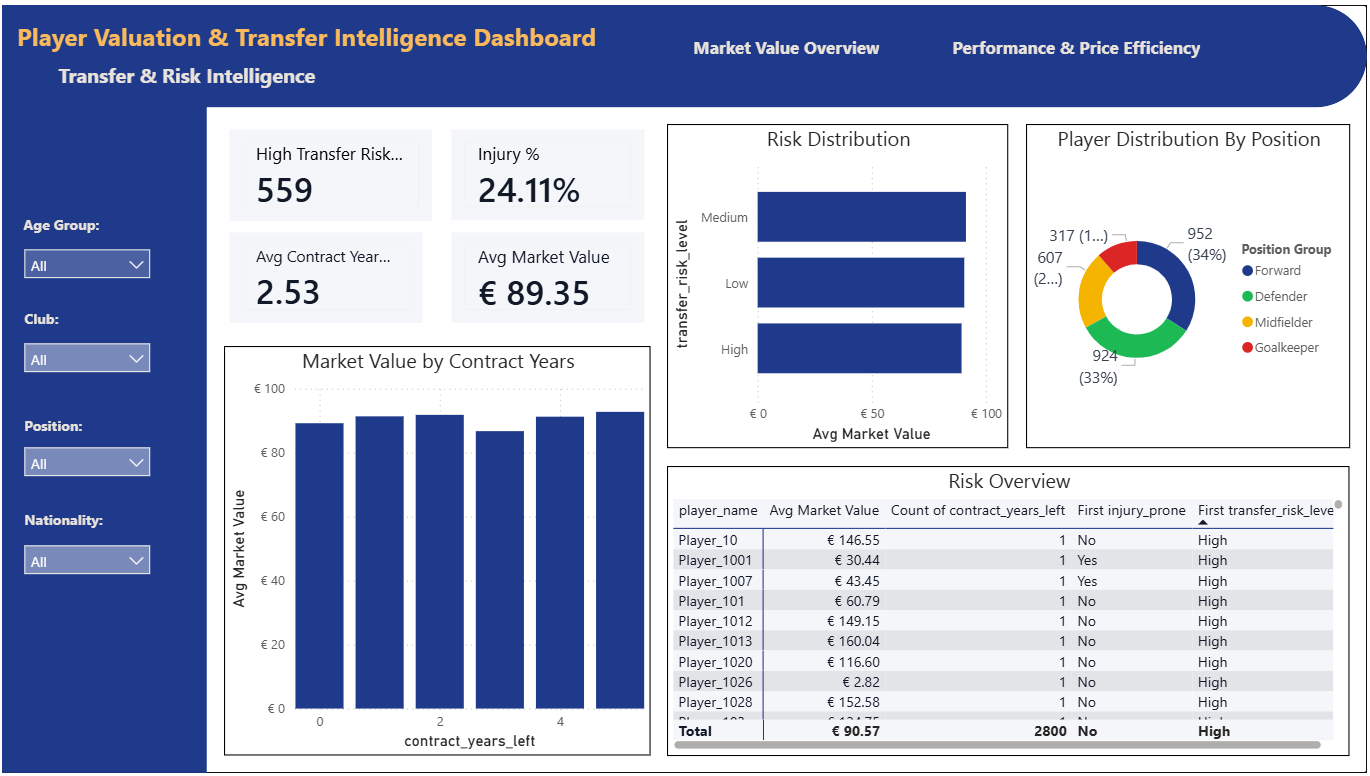Screen dimensions: 1370x776
Task: Expand the Club filter dropdown
Action: (87, 359)
